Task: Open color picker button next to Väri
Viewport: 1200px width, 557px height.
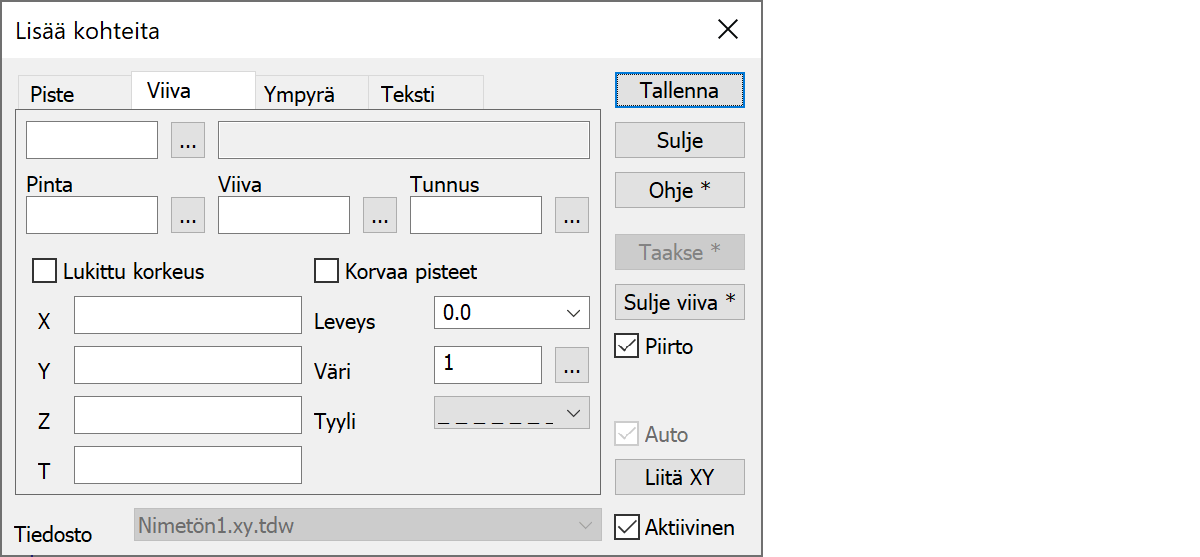Action: pos(571,366)
